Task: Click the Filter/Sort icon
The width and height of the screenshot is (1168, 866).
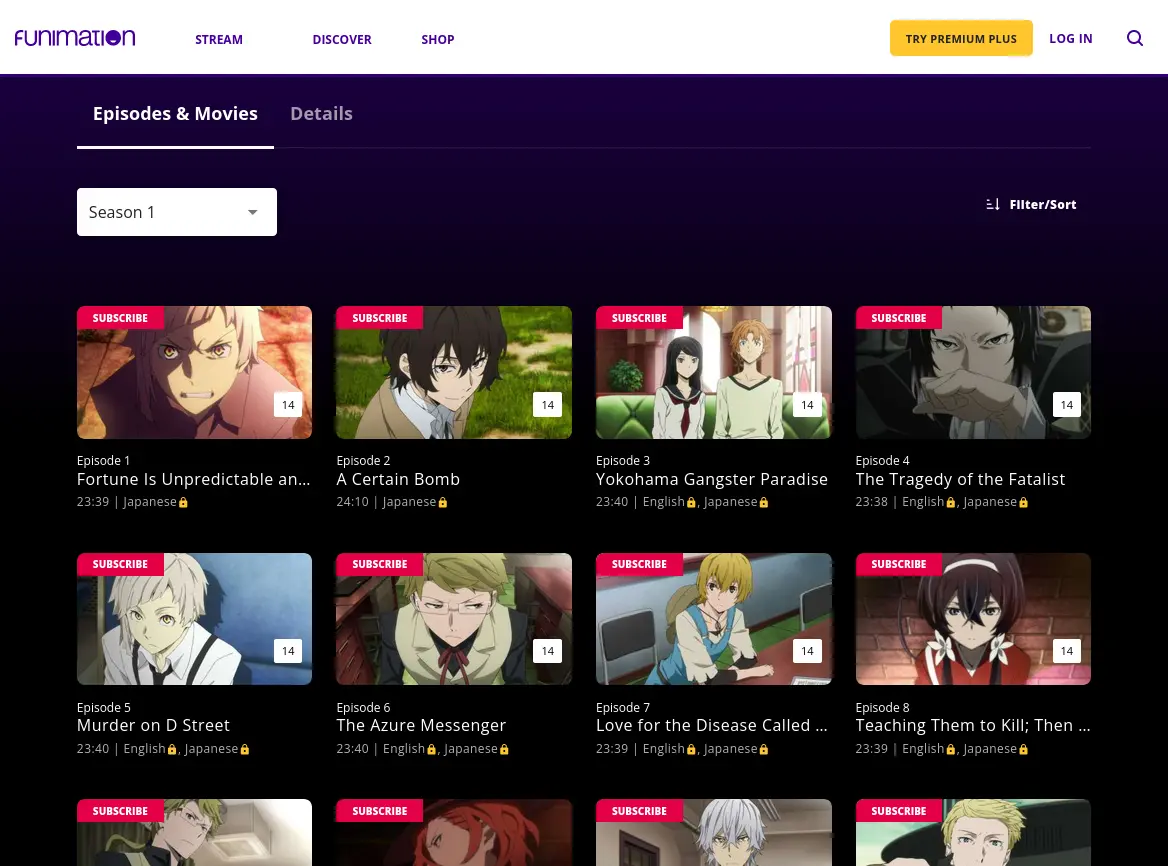Action: point(993,204)
